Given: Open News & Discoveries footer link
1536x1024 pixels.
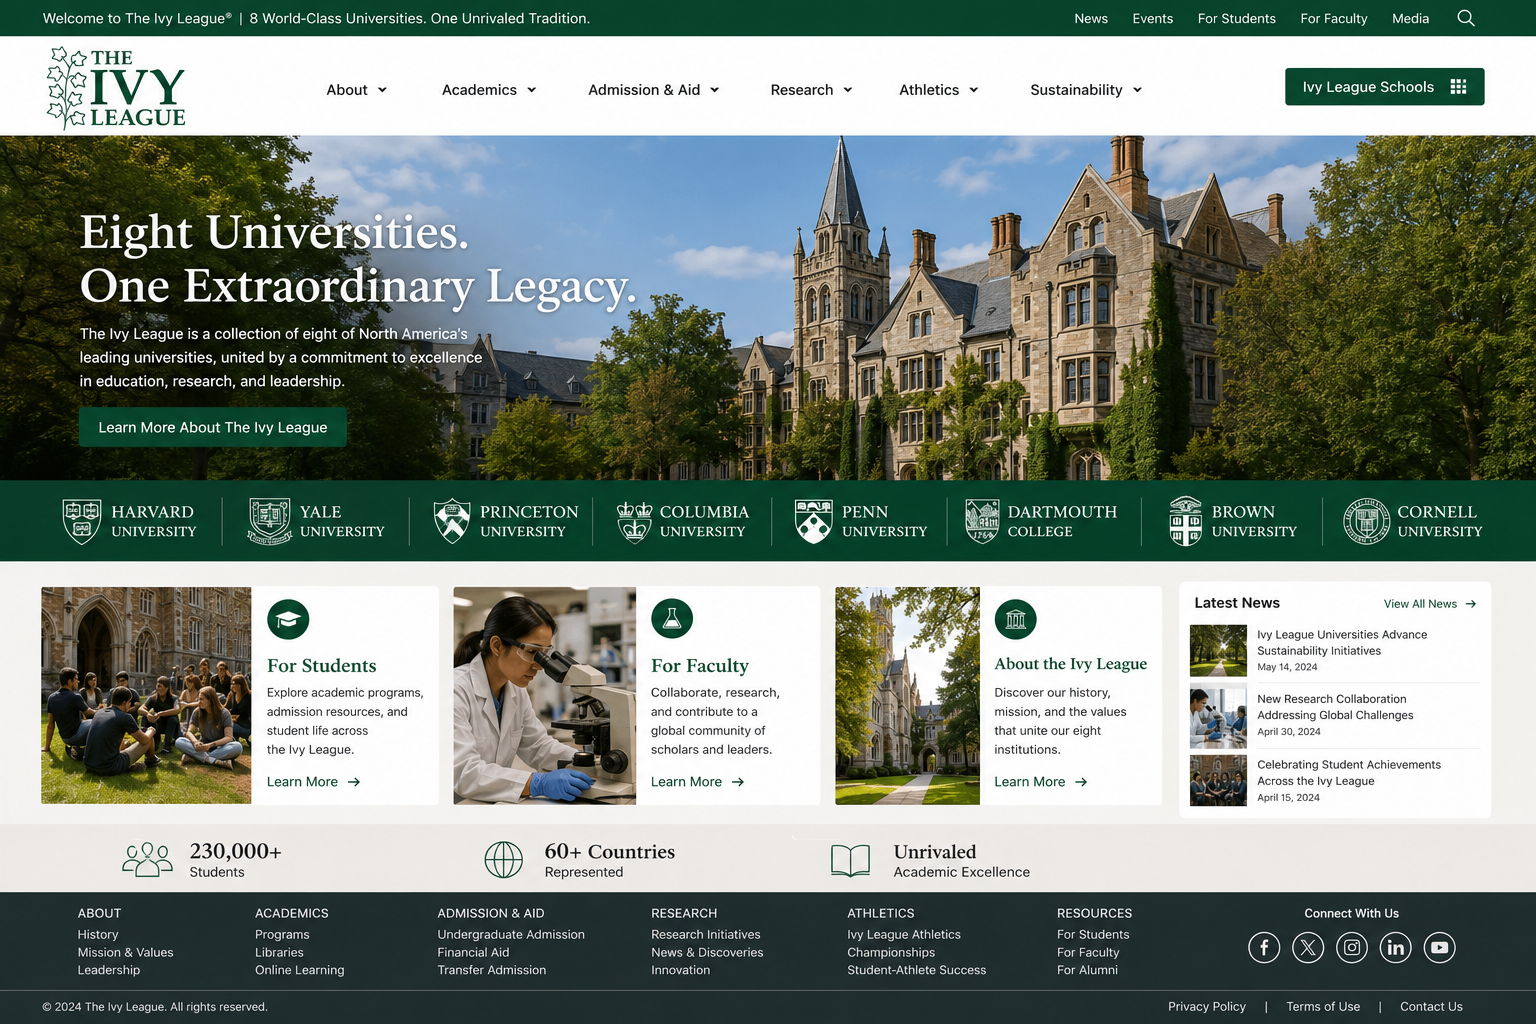Looking at the screenshot, I should (707, 953).
